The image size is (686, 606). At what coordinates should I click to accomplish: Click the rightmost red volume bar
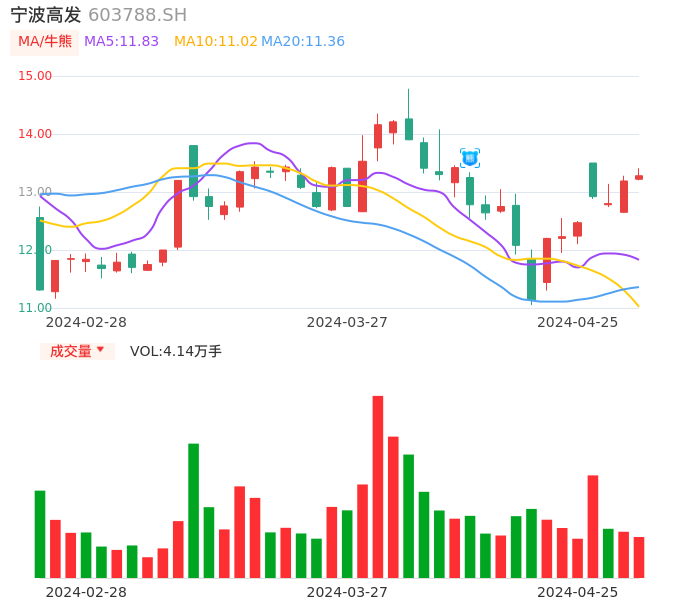coord(639,557)
